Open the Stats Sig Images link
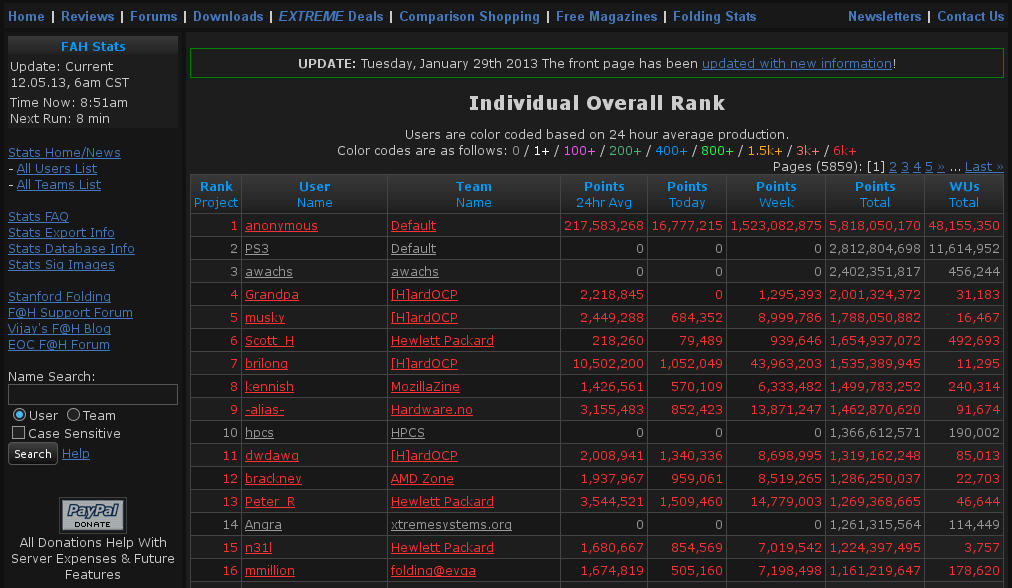The height and width of the screenshot is (588, 1012). coord(61,265)
